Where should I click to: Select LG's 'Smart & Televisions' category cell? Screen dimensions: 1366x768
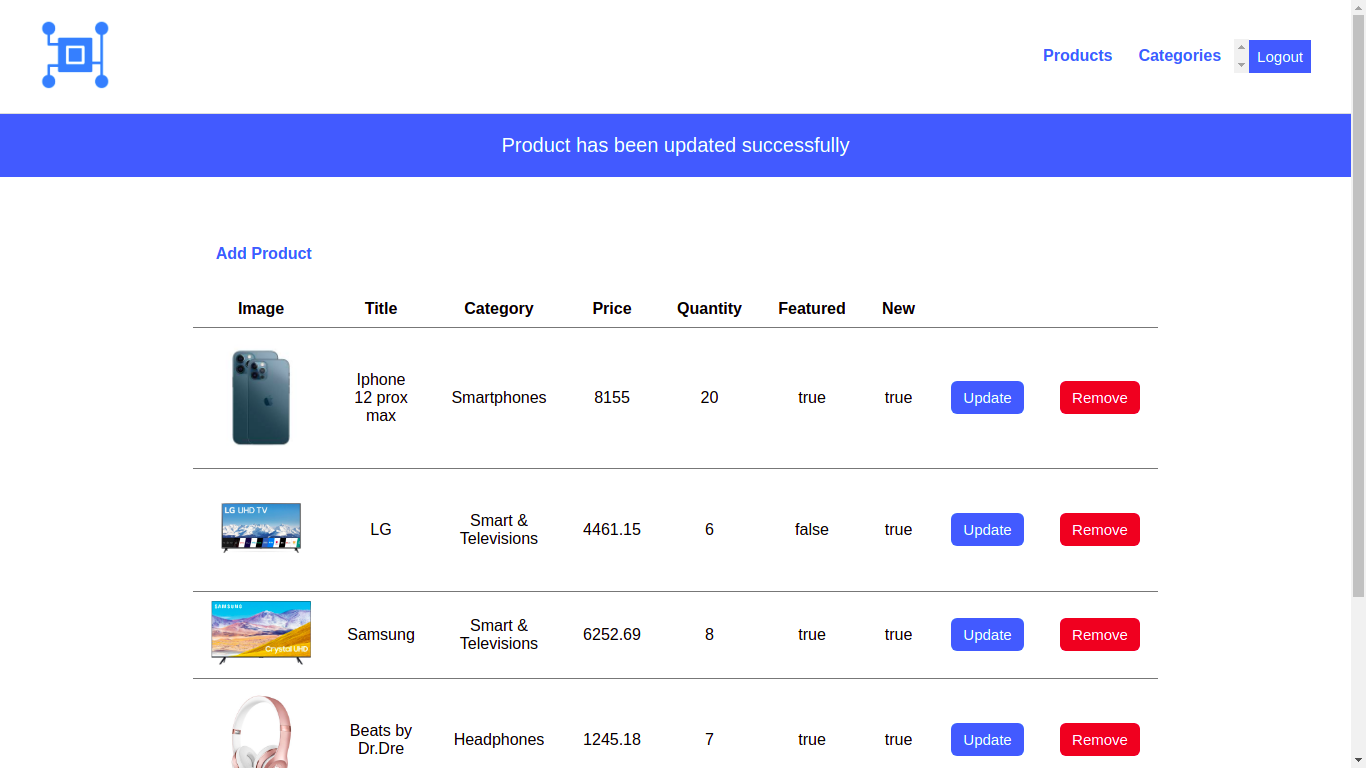click(499, 530)
